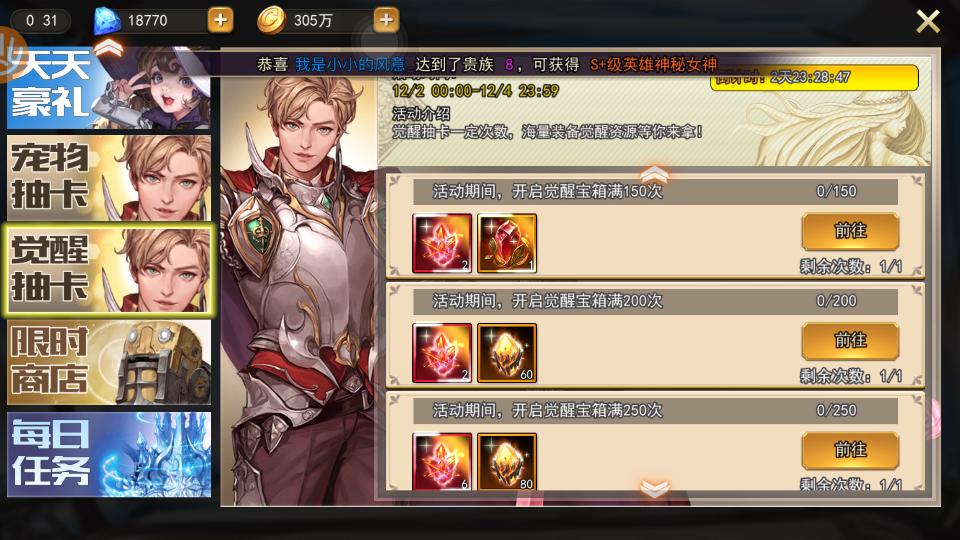960x540 pixels.
Task: Open golden gem reward showing 60
Action: [507, 353]
